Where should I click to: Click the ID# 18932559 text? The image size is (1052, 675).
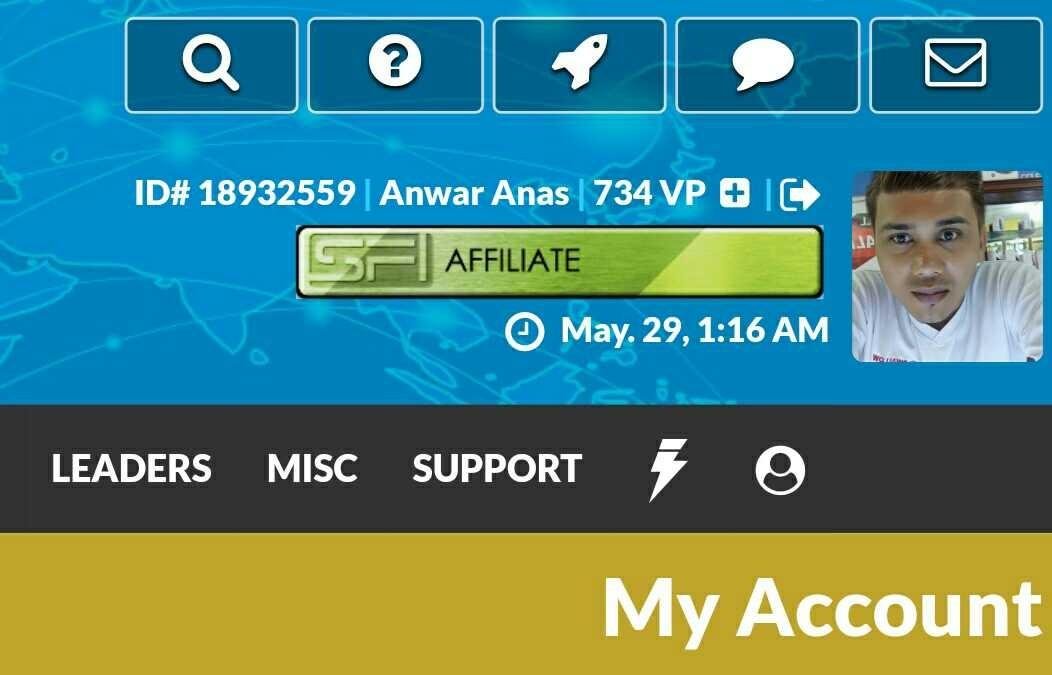click(245, 193)
